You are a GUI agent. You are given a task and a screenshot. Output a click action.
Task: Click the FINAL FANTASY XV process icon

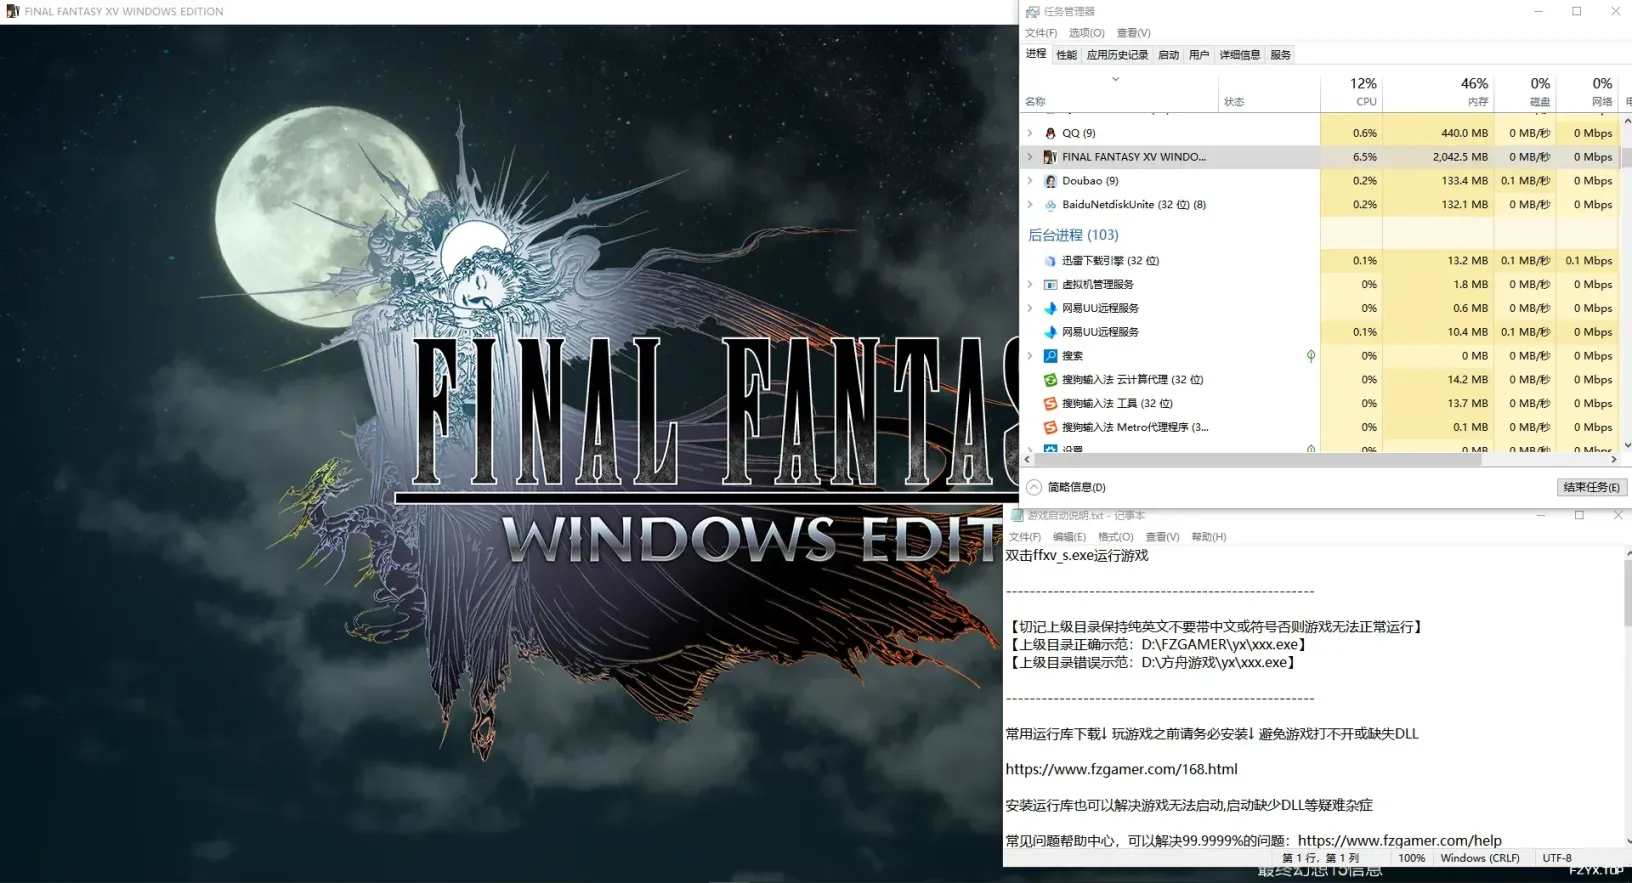[x=1050, y=157]
